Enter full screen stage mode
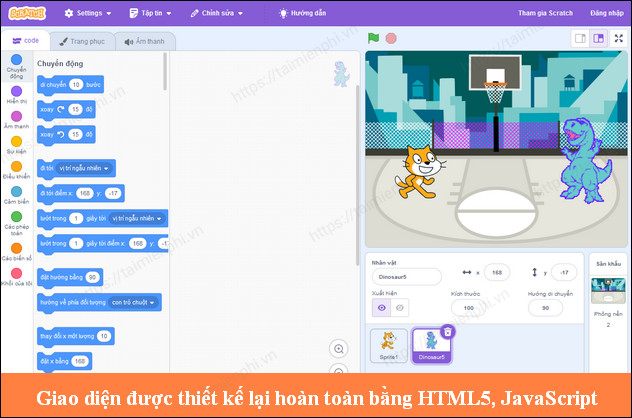This screenshot has width=632, height=418. coord(619,39)
